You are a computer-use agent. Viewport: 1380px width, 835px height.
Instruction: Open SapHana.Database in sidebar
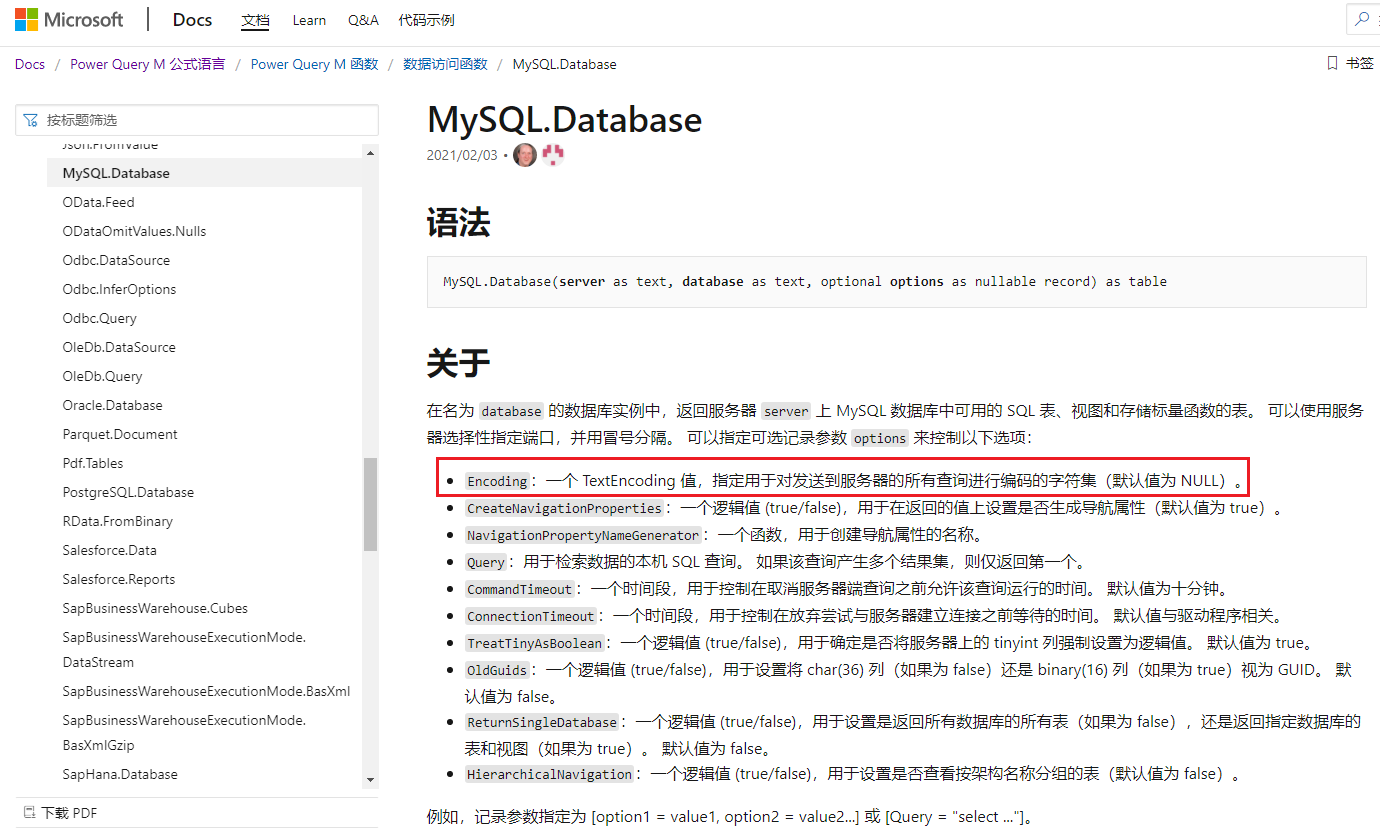pos(120,774)
